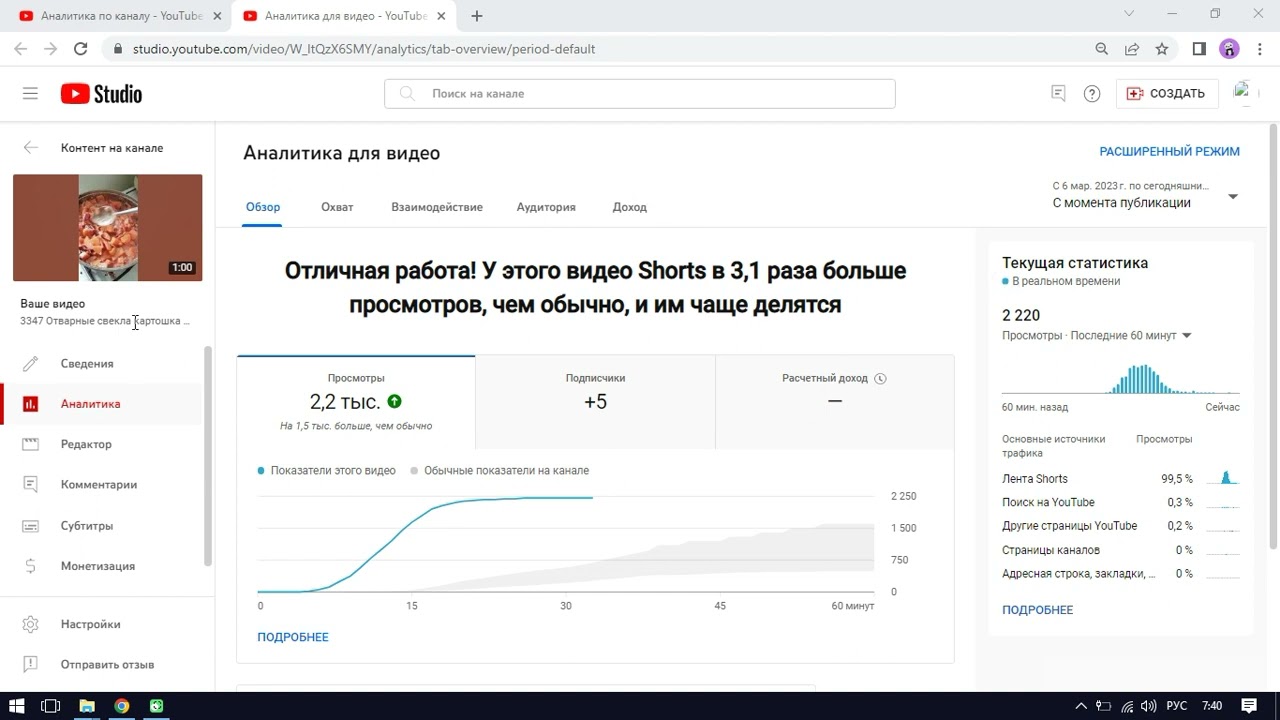Click СОЗДАТЬ button
Viewport: 1280px width, 720px height.
click(1167, 94)
